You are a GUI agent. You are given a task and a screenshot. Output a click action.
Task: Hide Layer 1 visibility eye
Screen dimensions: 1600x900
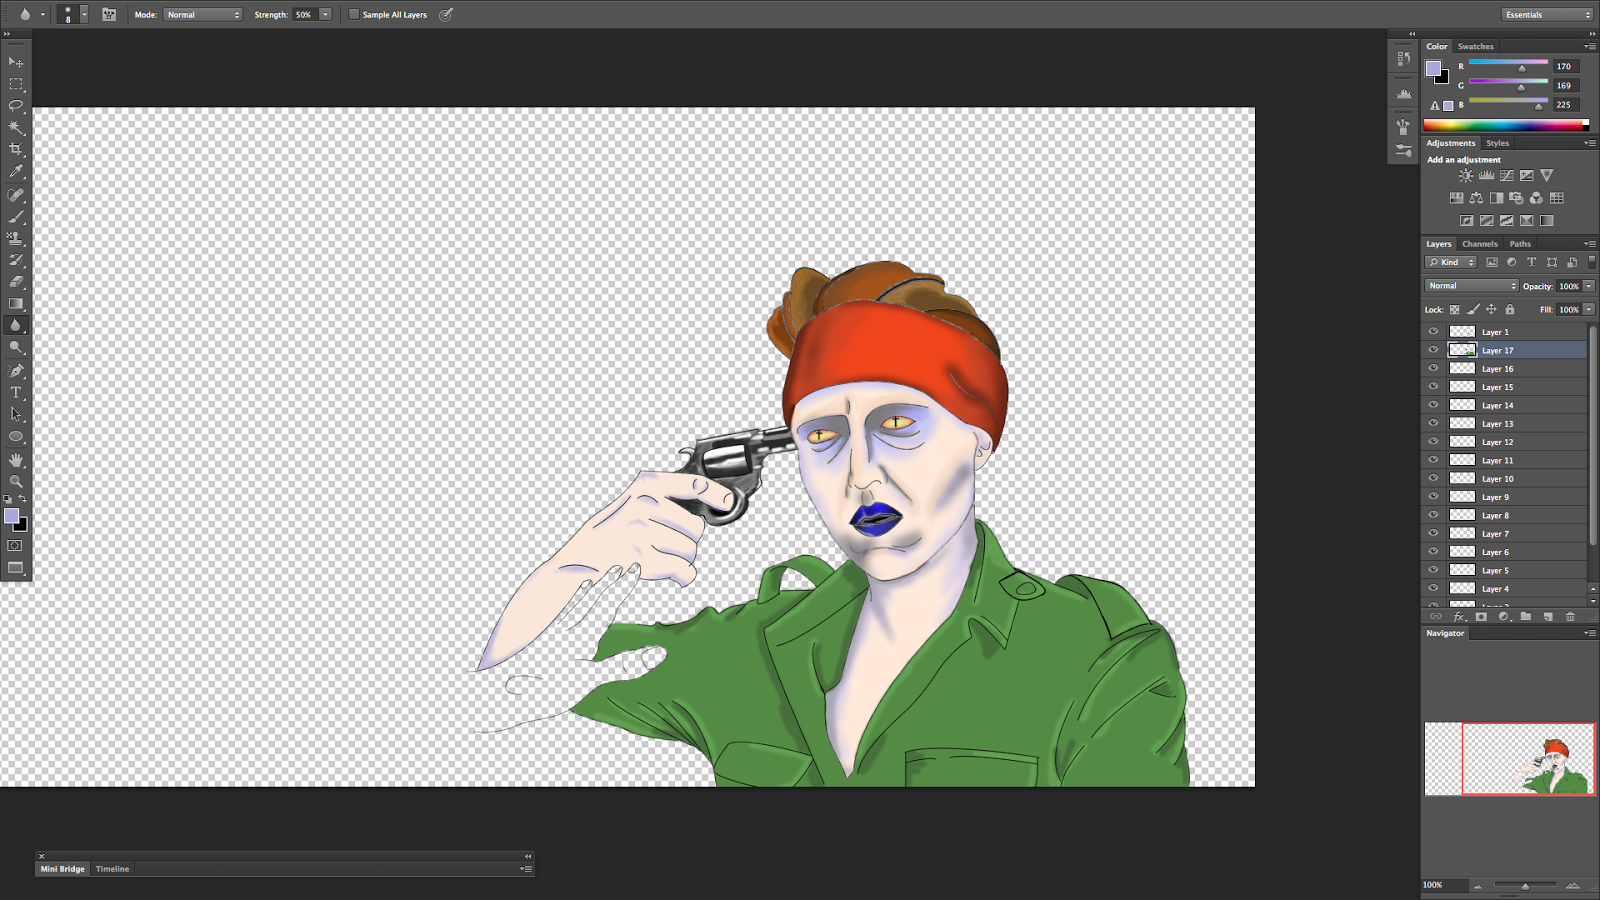click(1433, 331)
